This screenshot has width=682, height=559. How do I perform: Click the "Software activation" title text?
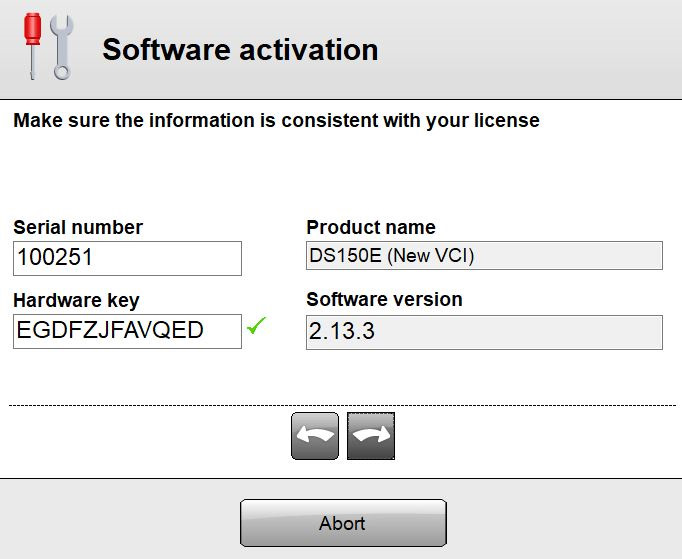240,49
